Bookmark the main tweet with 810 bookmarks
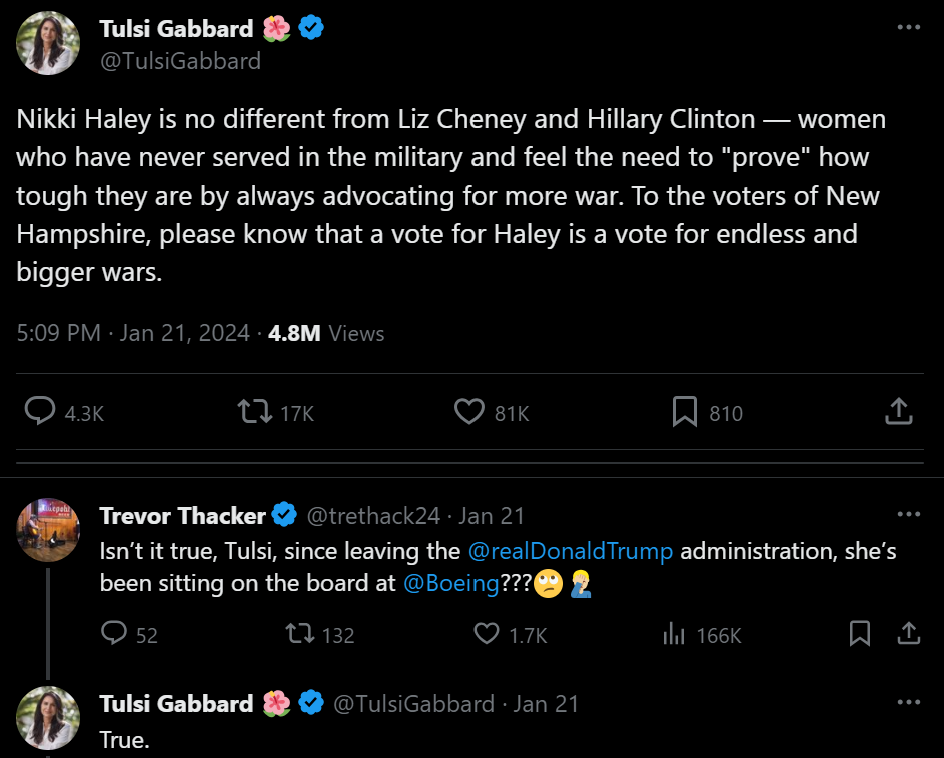Viewport: 944px width, 758px height. pos(685,412)
